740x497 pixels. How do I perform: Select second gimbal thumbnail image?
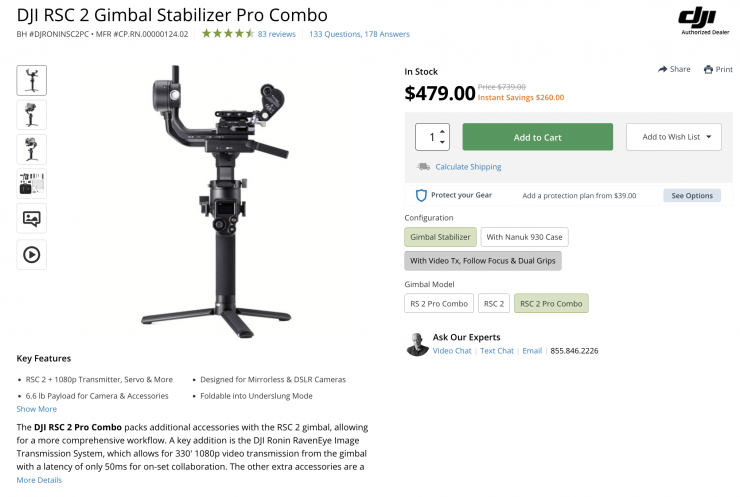[x=31, y=114]
